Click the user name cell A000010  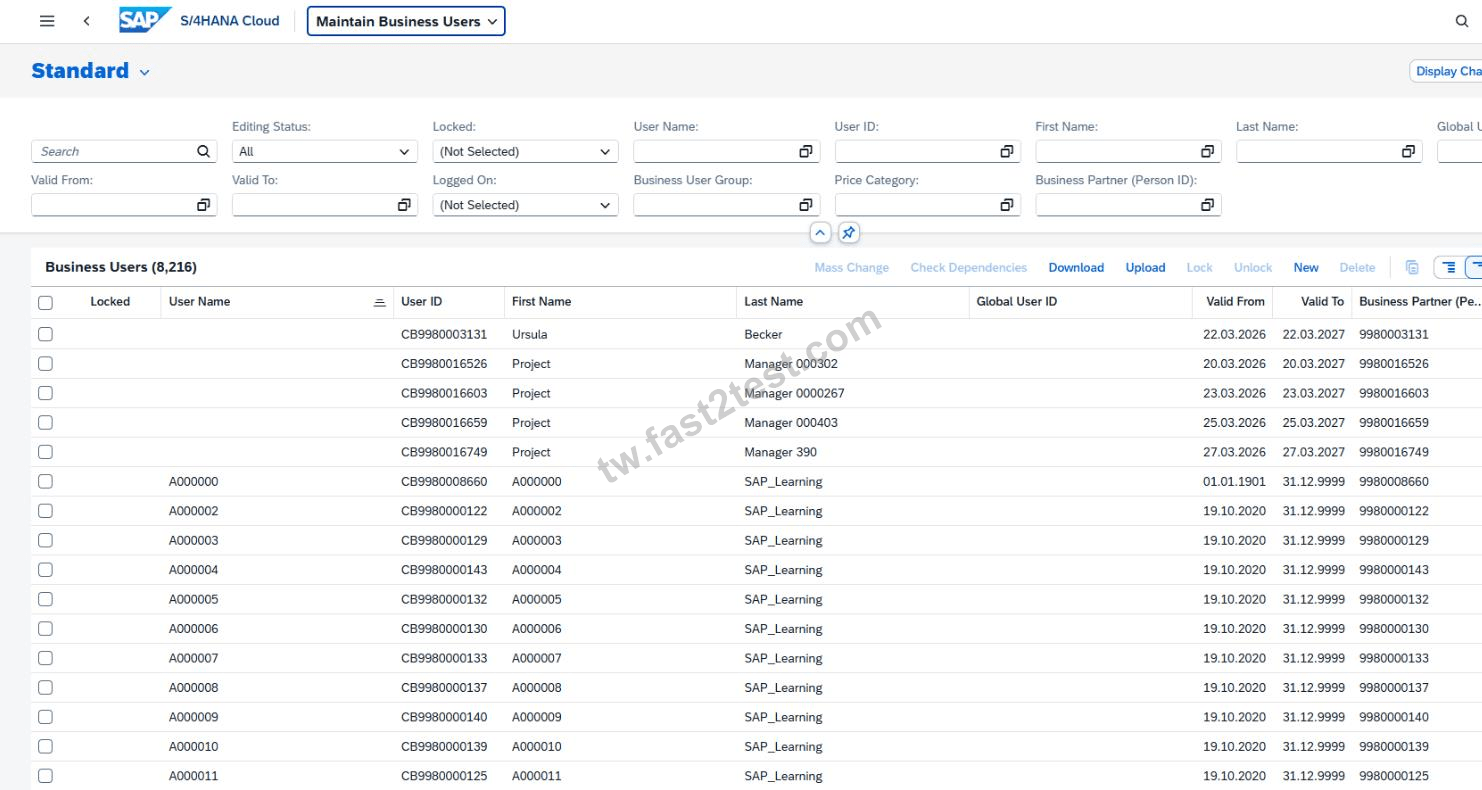[193, 747]
